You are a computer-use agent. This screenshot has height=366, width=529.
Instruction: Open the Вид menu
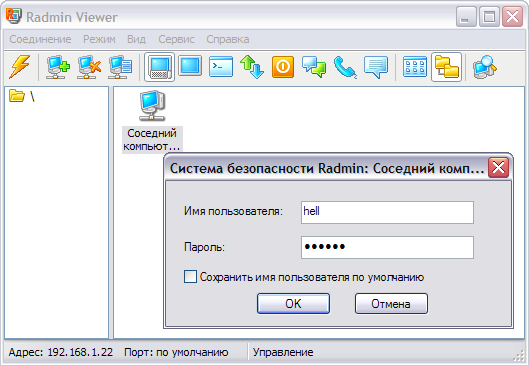coord(136,39)
